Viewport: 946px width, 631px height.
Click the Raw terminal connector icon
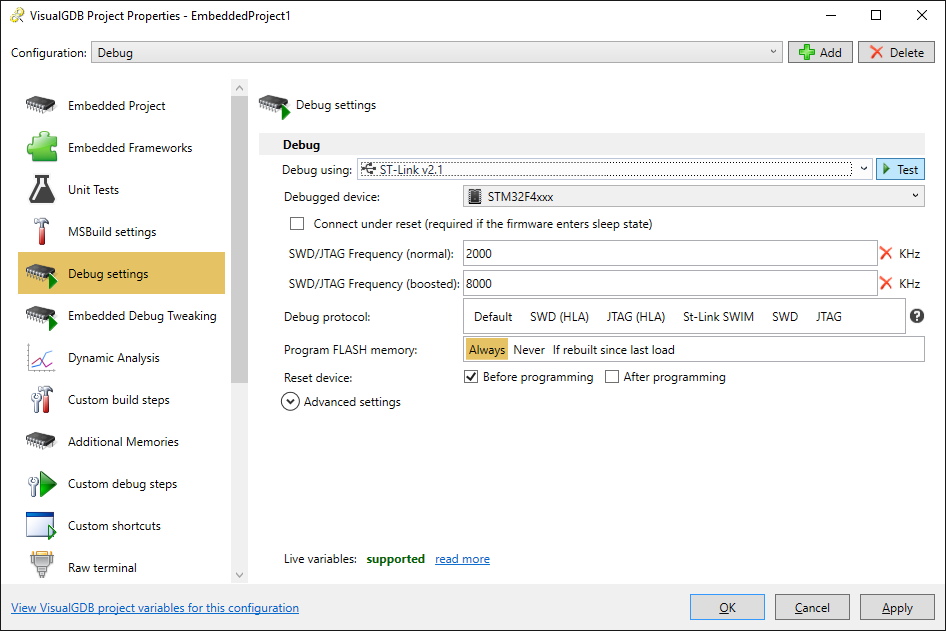click(x=42, y=565)
